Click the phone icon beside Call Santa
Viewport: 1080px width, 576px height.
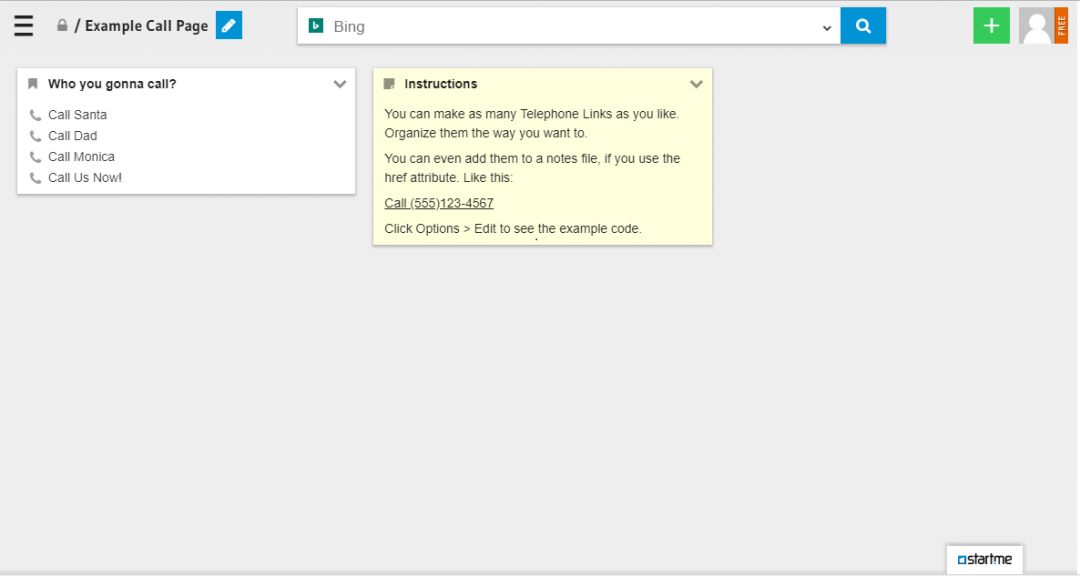coord(35,115)
